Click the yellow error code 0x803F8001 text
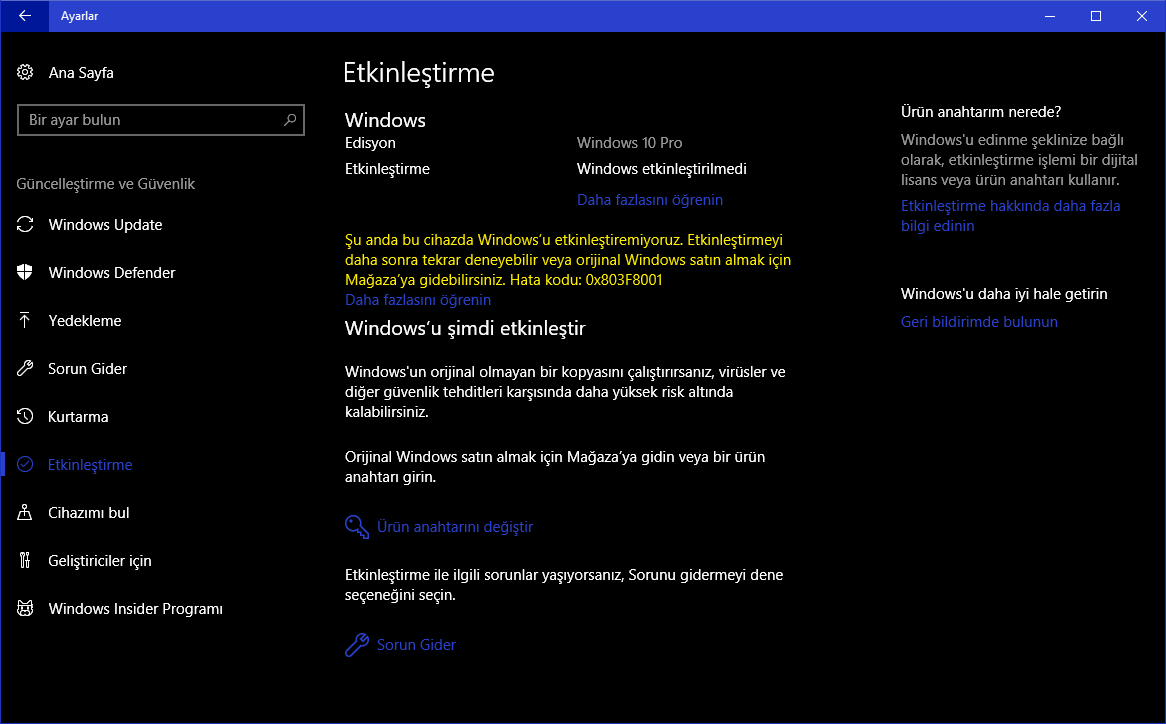Viewport: 1166px width, 724px height. click(x=624, y=279)
